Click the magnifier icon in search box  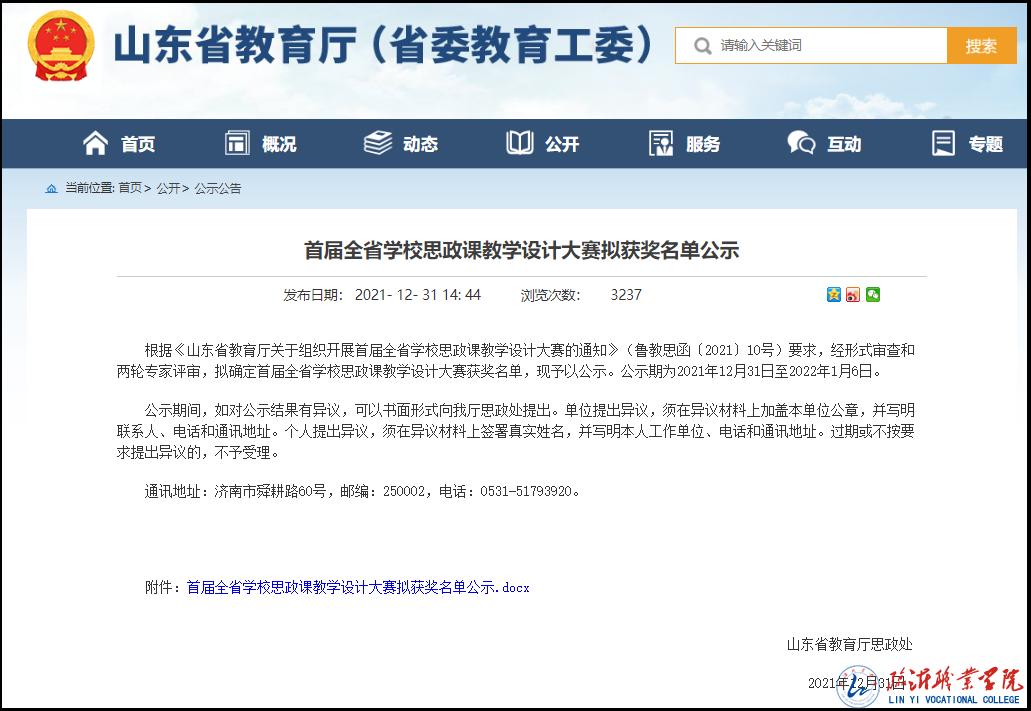click(x=702, y=46)
